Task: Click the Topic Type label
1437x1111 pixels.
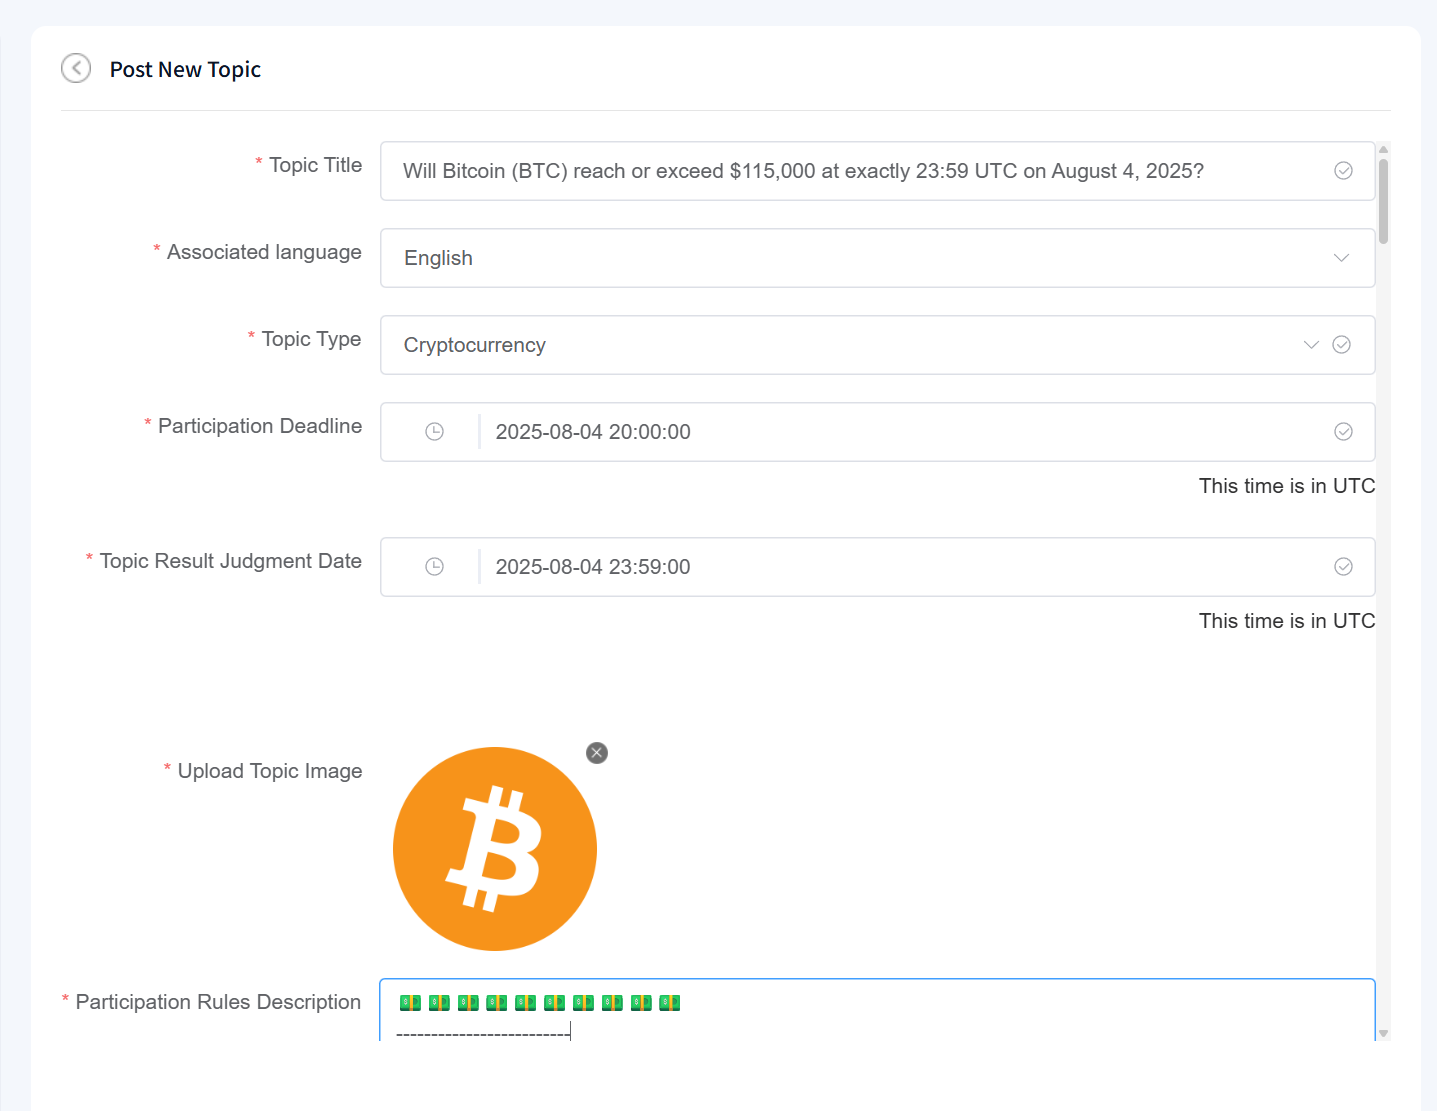Action: pyautogui.click(x=311, y=339)
